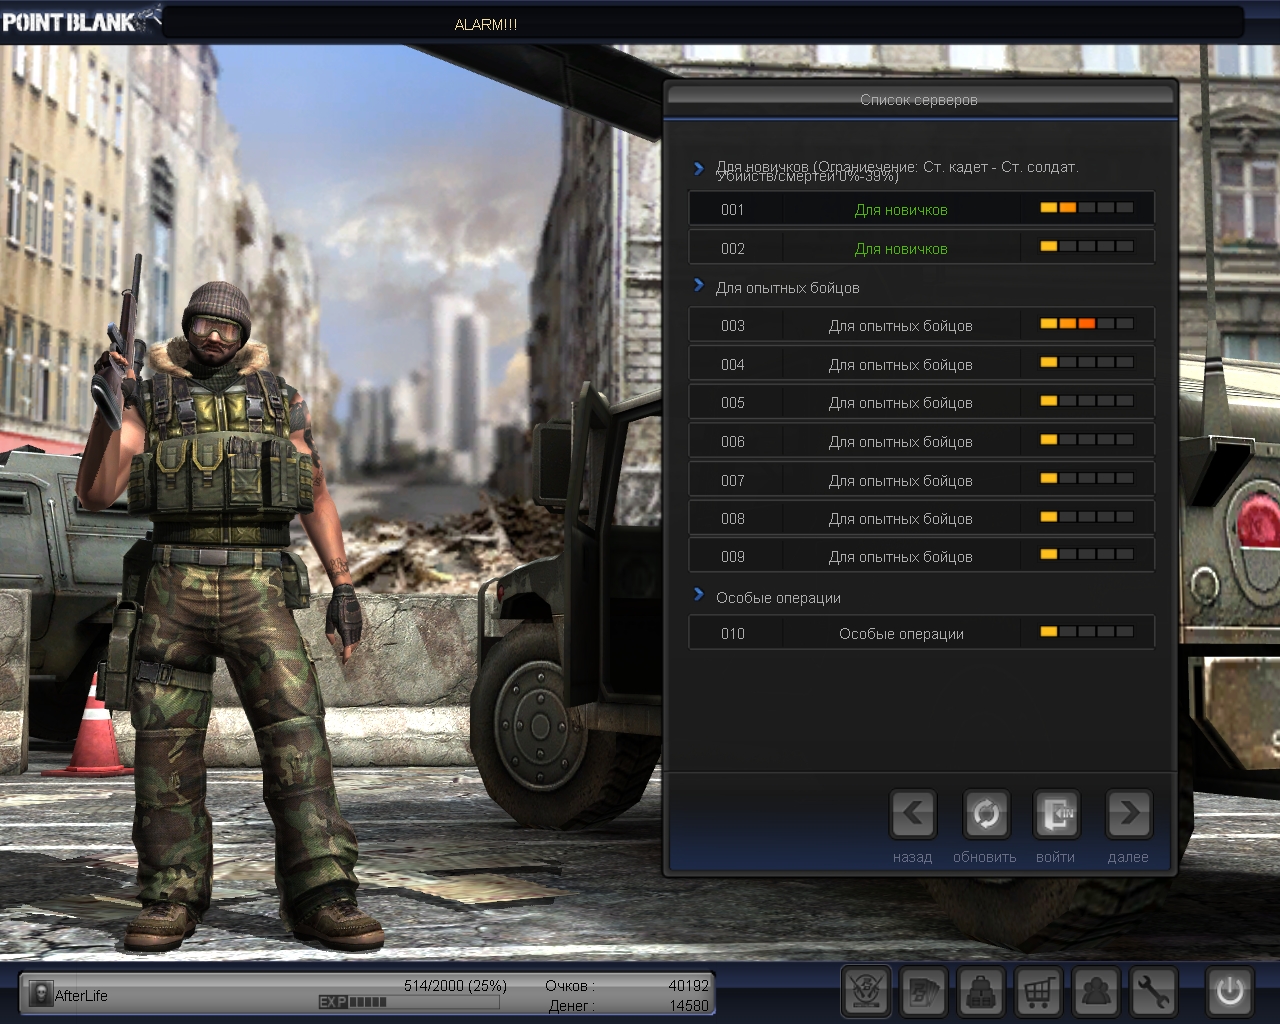Collapse the Особые операции group
The width and height of the screenshot is (1280, 1024).
(699, 595)
